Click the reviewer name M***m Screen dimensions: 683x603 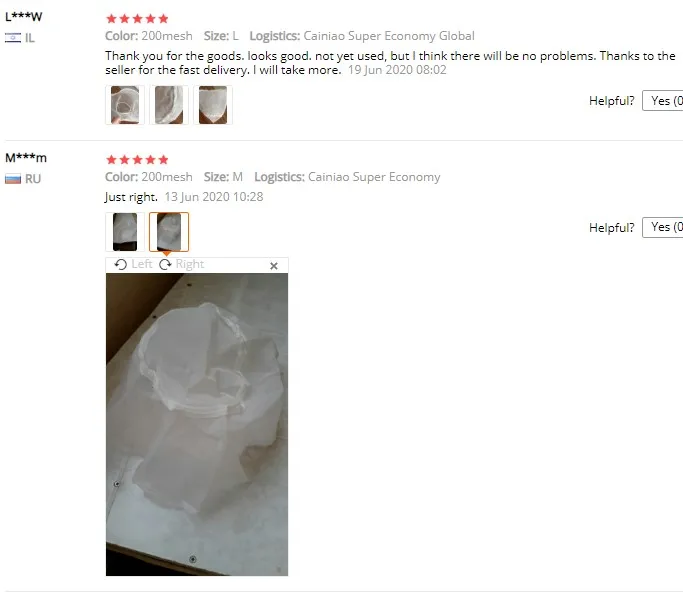click(x=26, y=158)
